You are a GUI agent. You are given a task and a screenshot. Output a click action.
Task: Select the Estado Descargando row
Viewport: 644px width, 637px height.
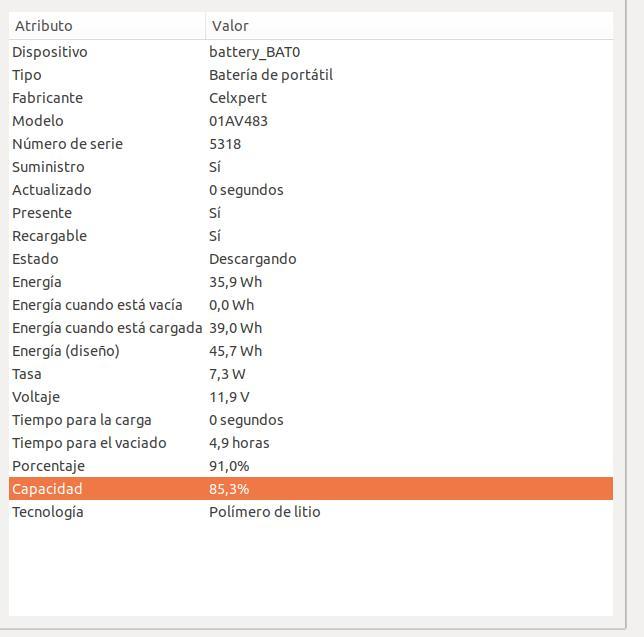311,259
